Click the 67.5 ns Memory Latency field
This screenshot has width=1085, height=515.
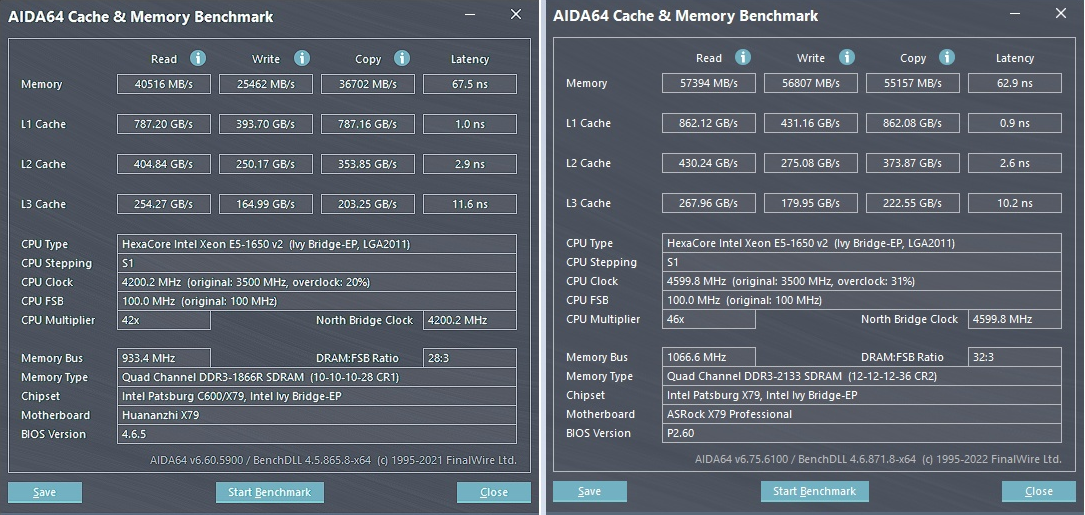click(470, 84)
